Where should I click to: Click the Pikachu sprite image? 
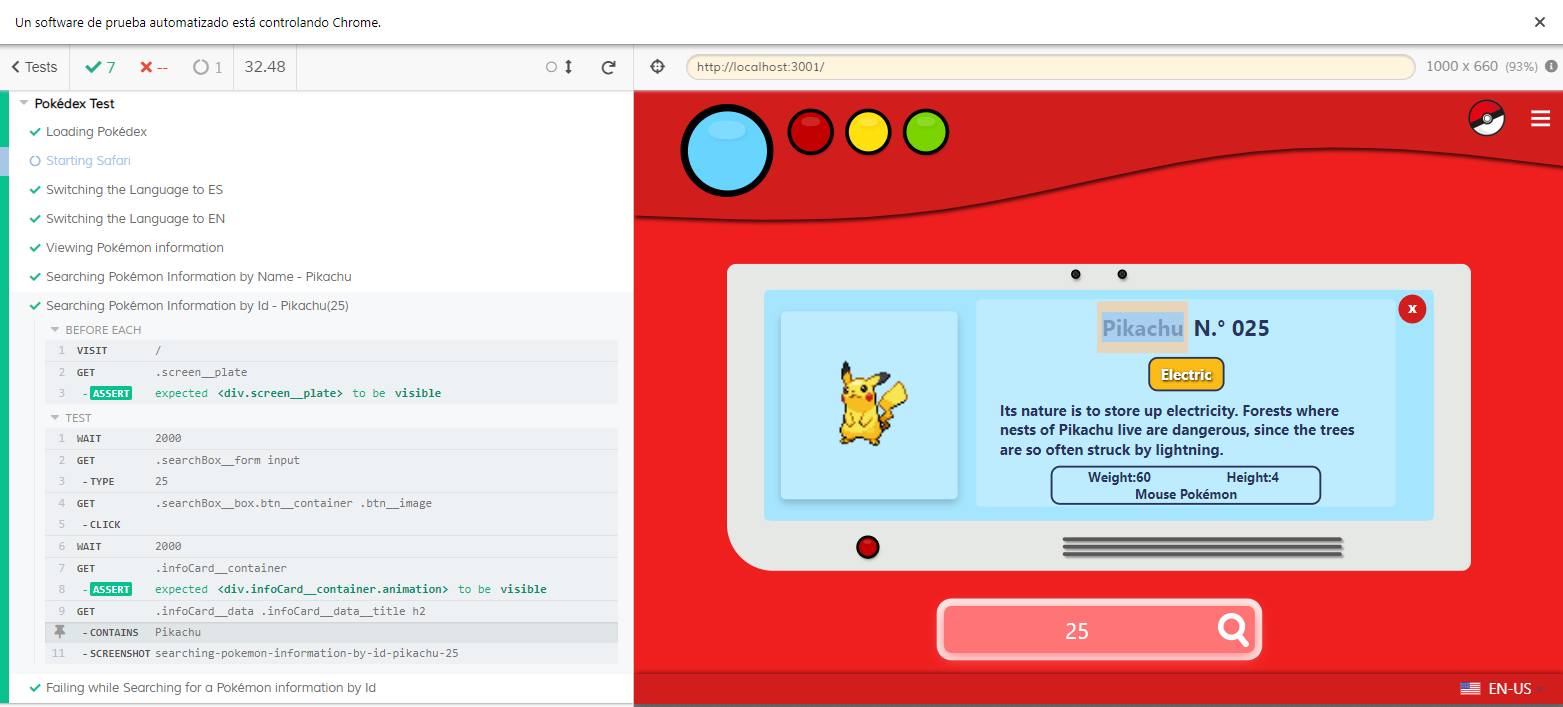point(873,403)
